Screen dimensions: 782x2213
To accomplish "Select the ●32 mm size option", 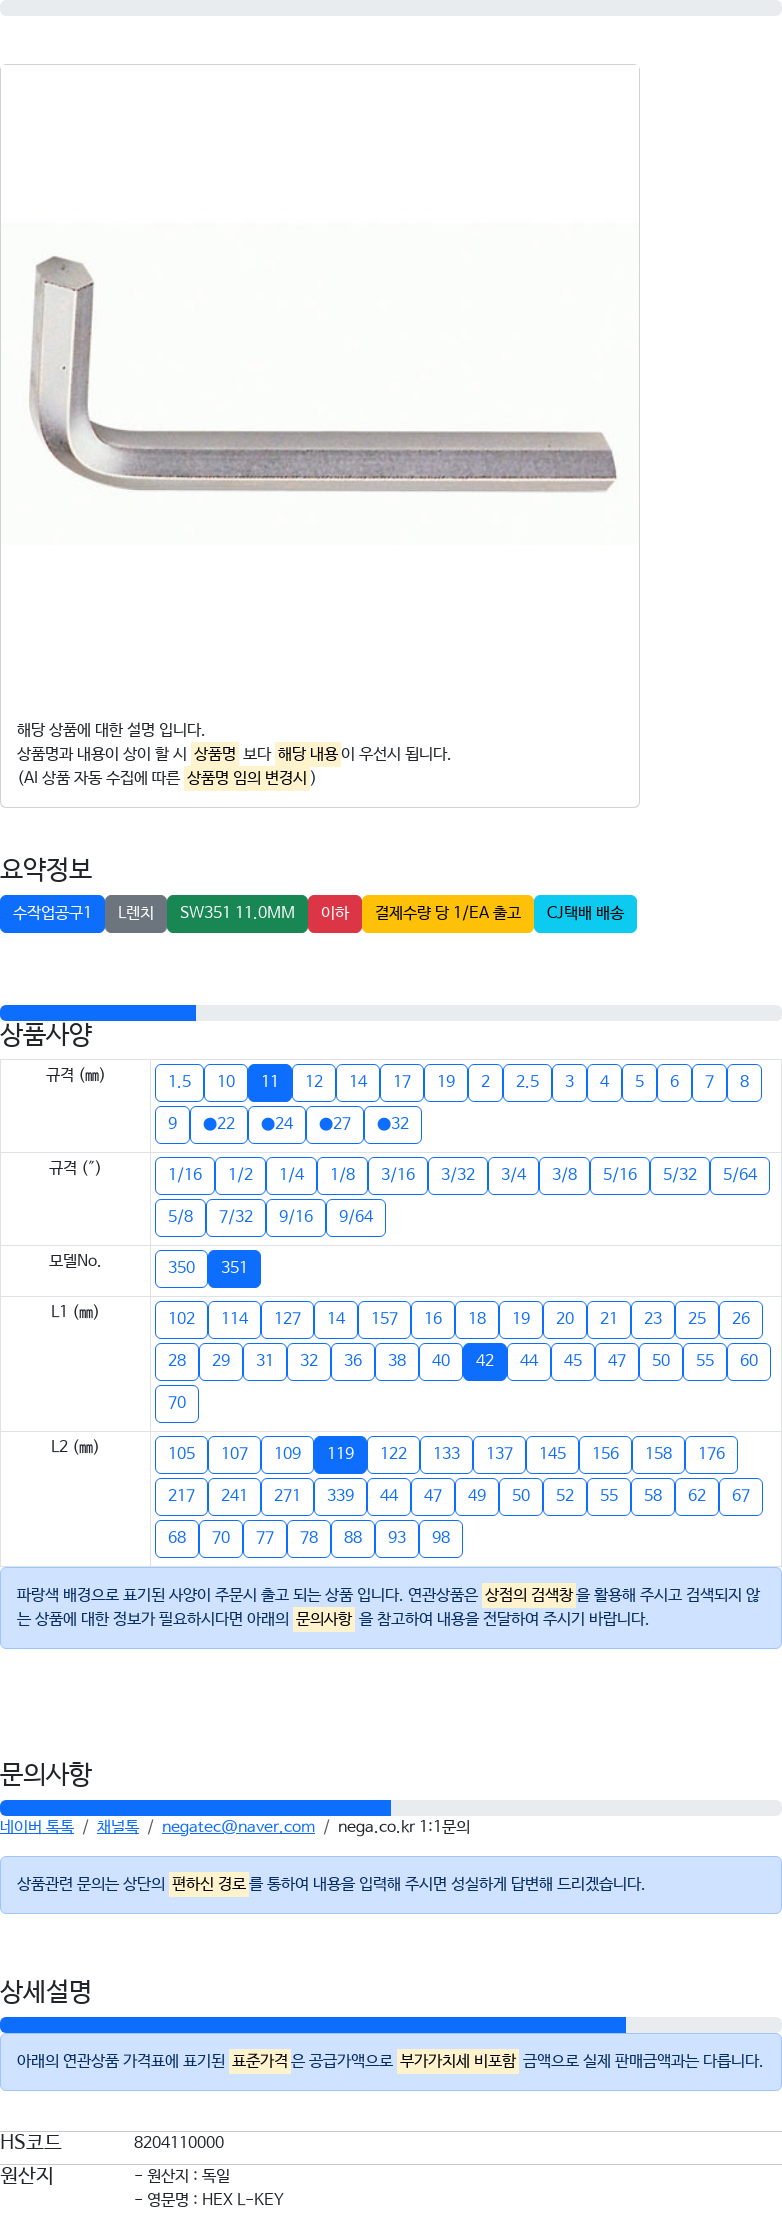I will (393, 1124).
